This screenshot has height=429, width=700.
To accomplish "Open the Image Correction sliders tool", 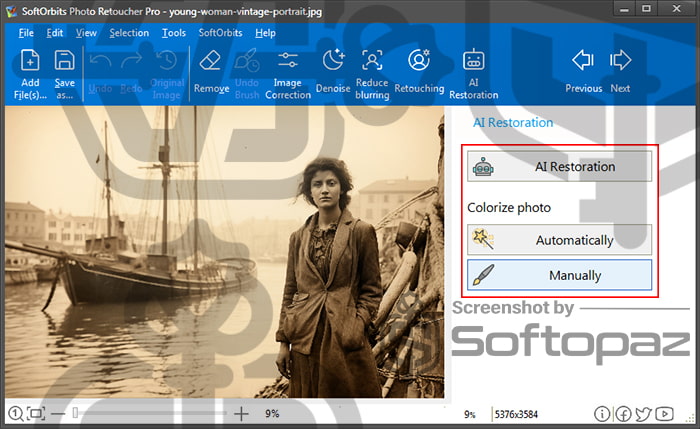I will tap(288, 60).
